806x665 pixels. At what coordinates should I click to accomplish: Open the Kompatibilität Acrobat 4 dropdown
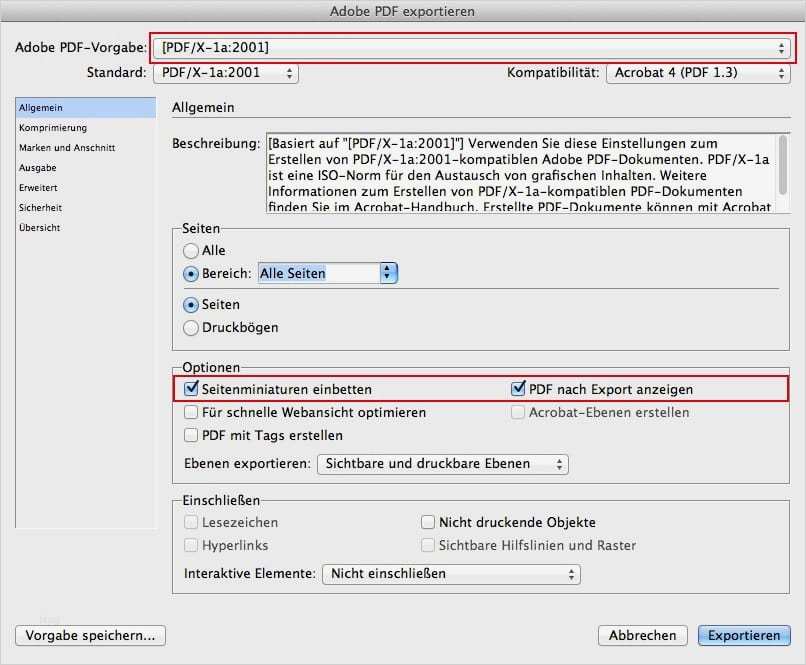[698, 73]
